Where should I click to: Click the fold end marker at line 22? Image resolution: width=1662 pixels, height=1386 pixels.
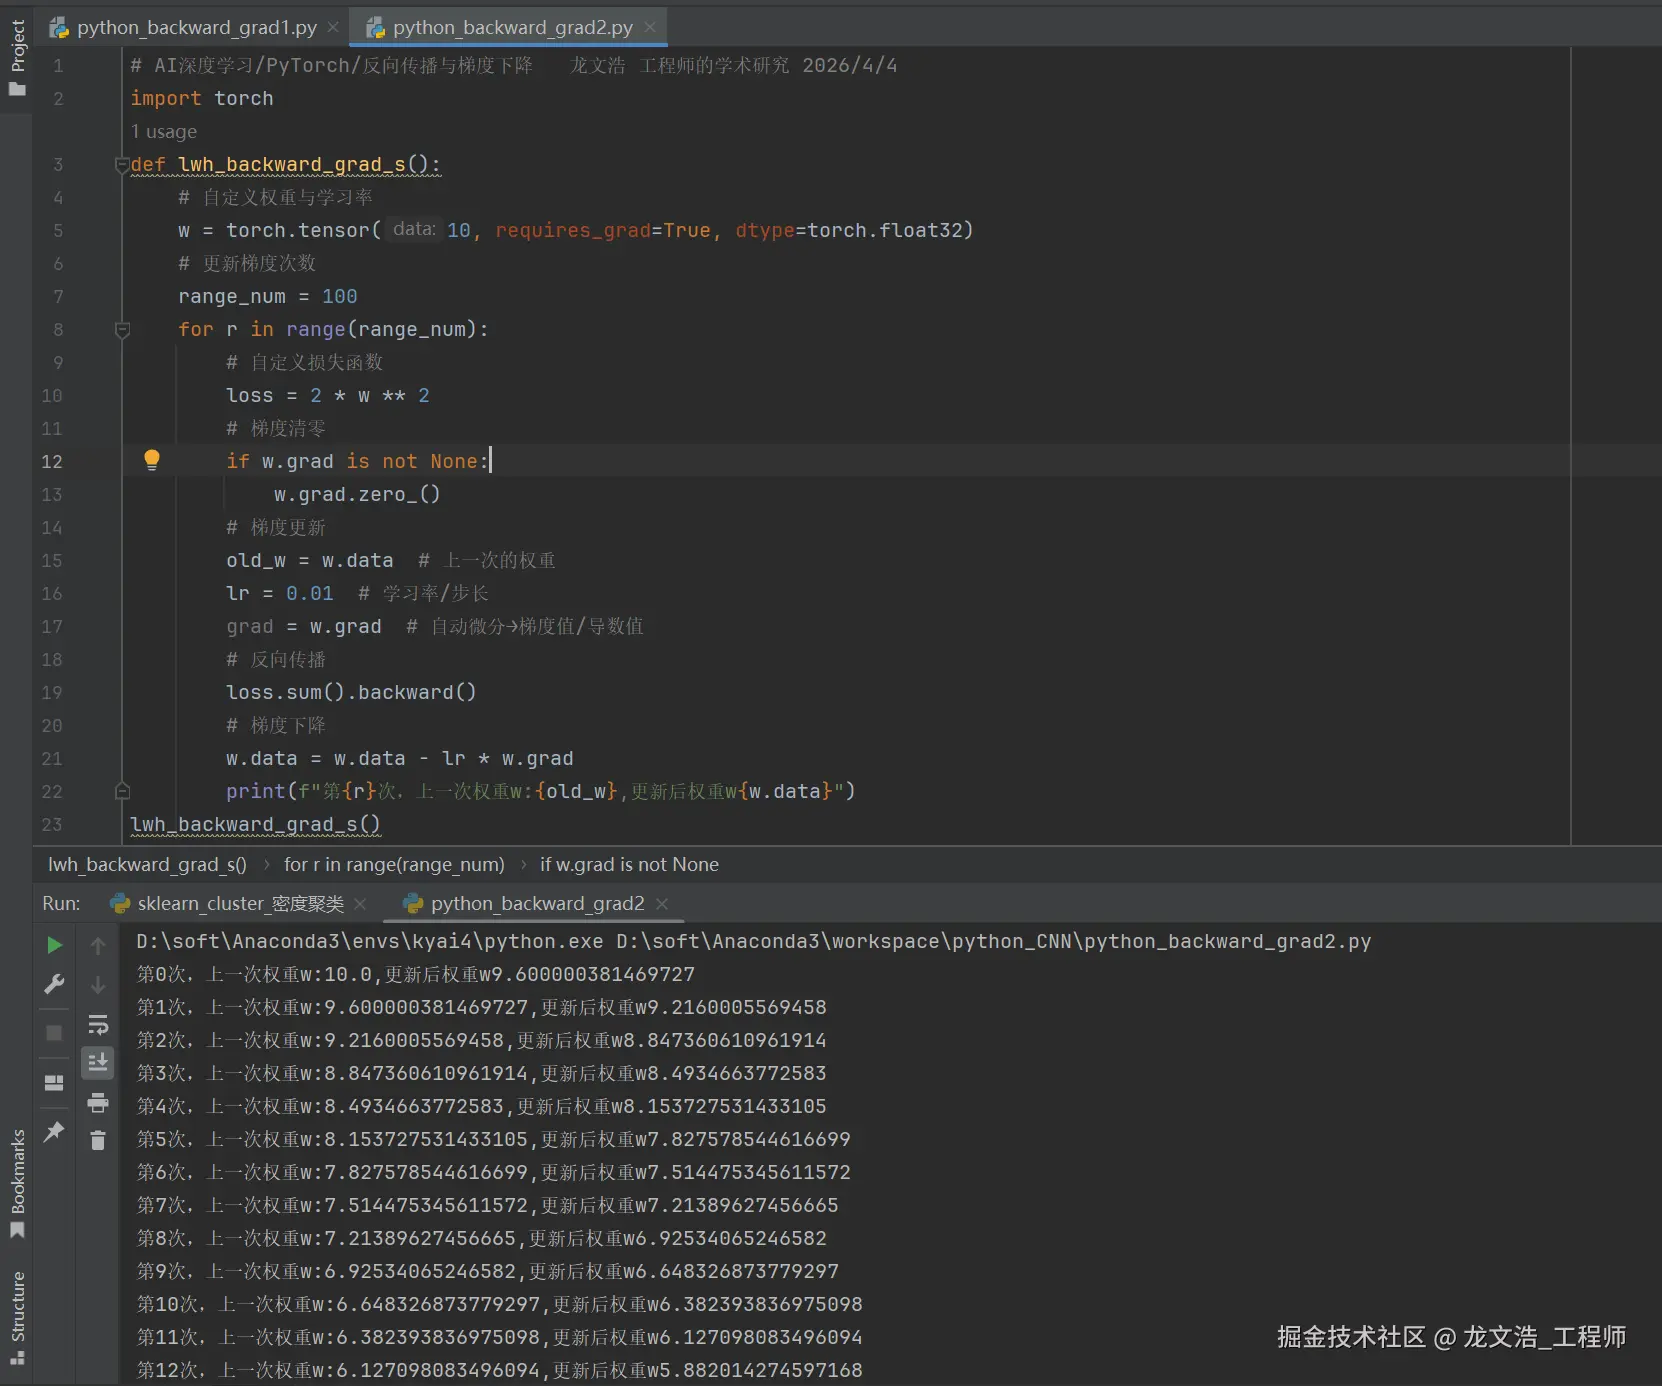[122, 791]
